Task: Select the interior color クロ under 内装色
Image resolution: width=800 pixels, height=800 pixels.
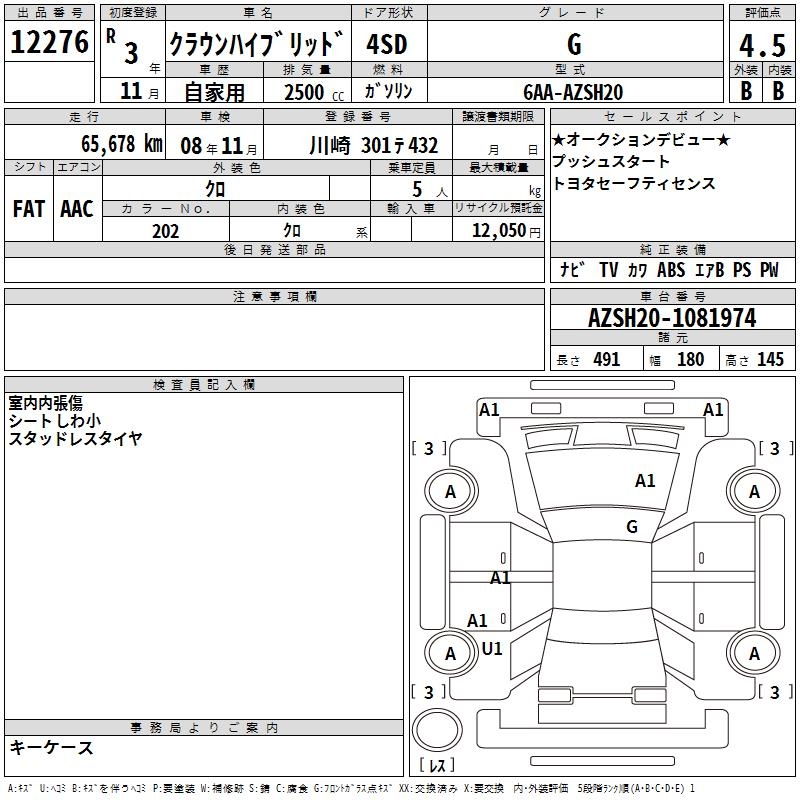Action: (x=292, y=231)
